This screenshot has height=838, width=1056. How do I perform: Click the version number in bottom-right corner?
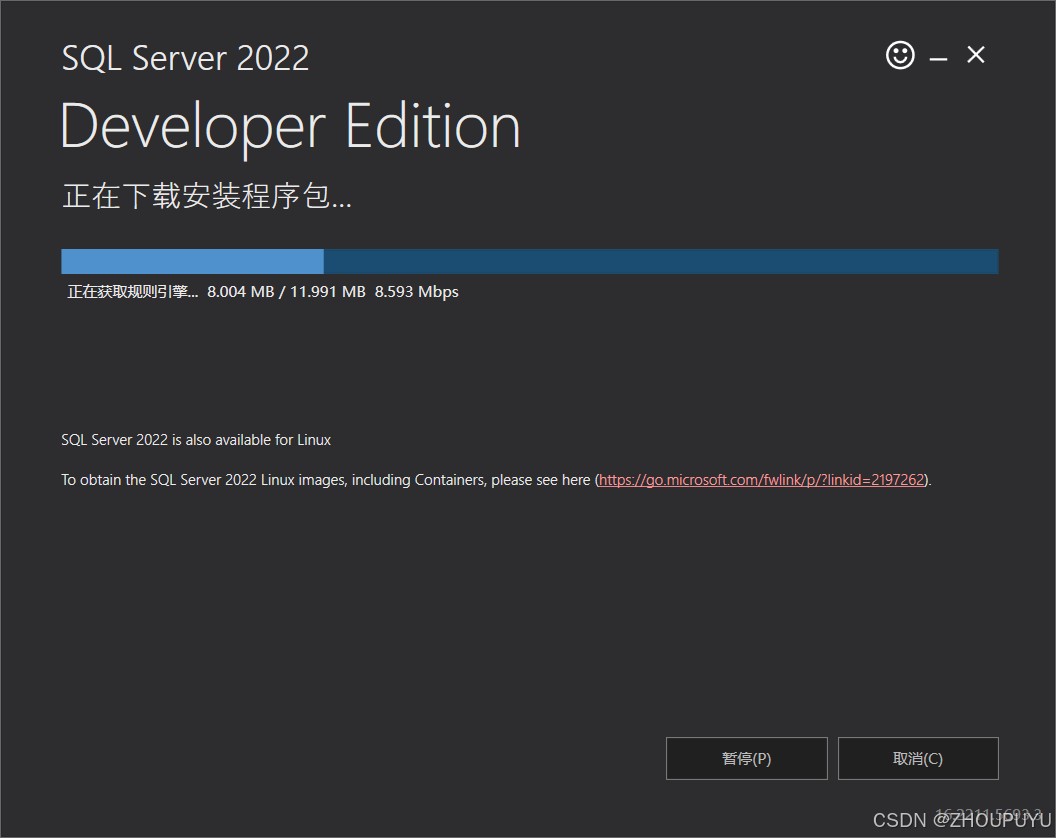(988, 813)
